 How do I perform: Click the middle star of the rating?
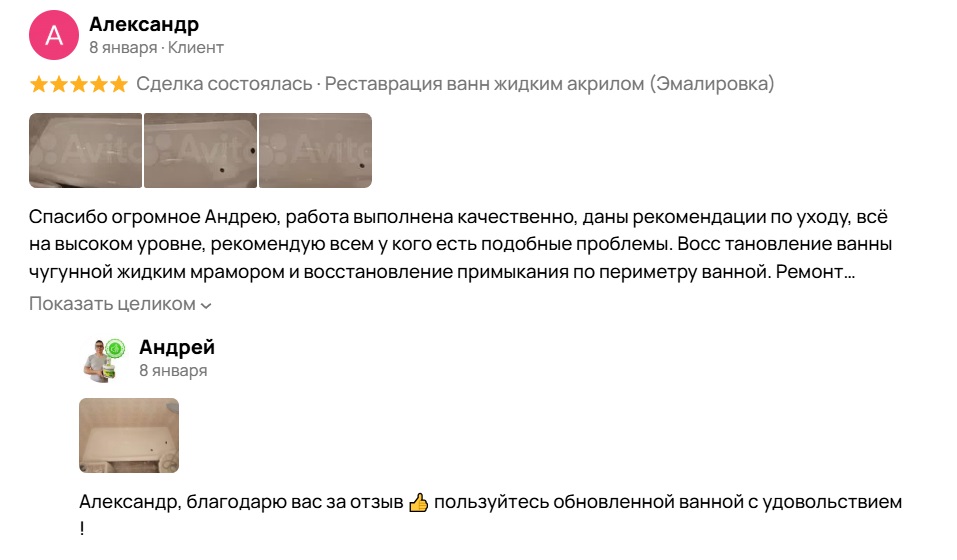point(79,84)
